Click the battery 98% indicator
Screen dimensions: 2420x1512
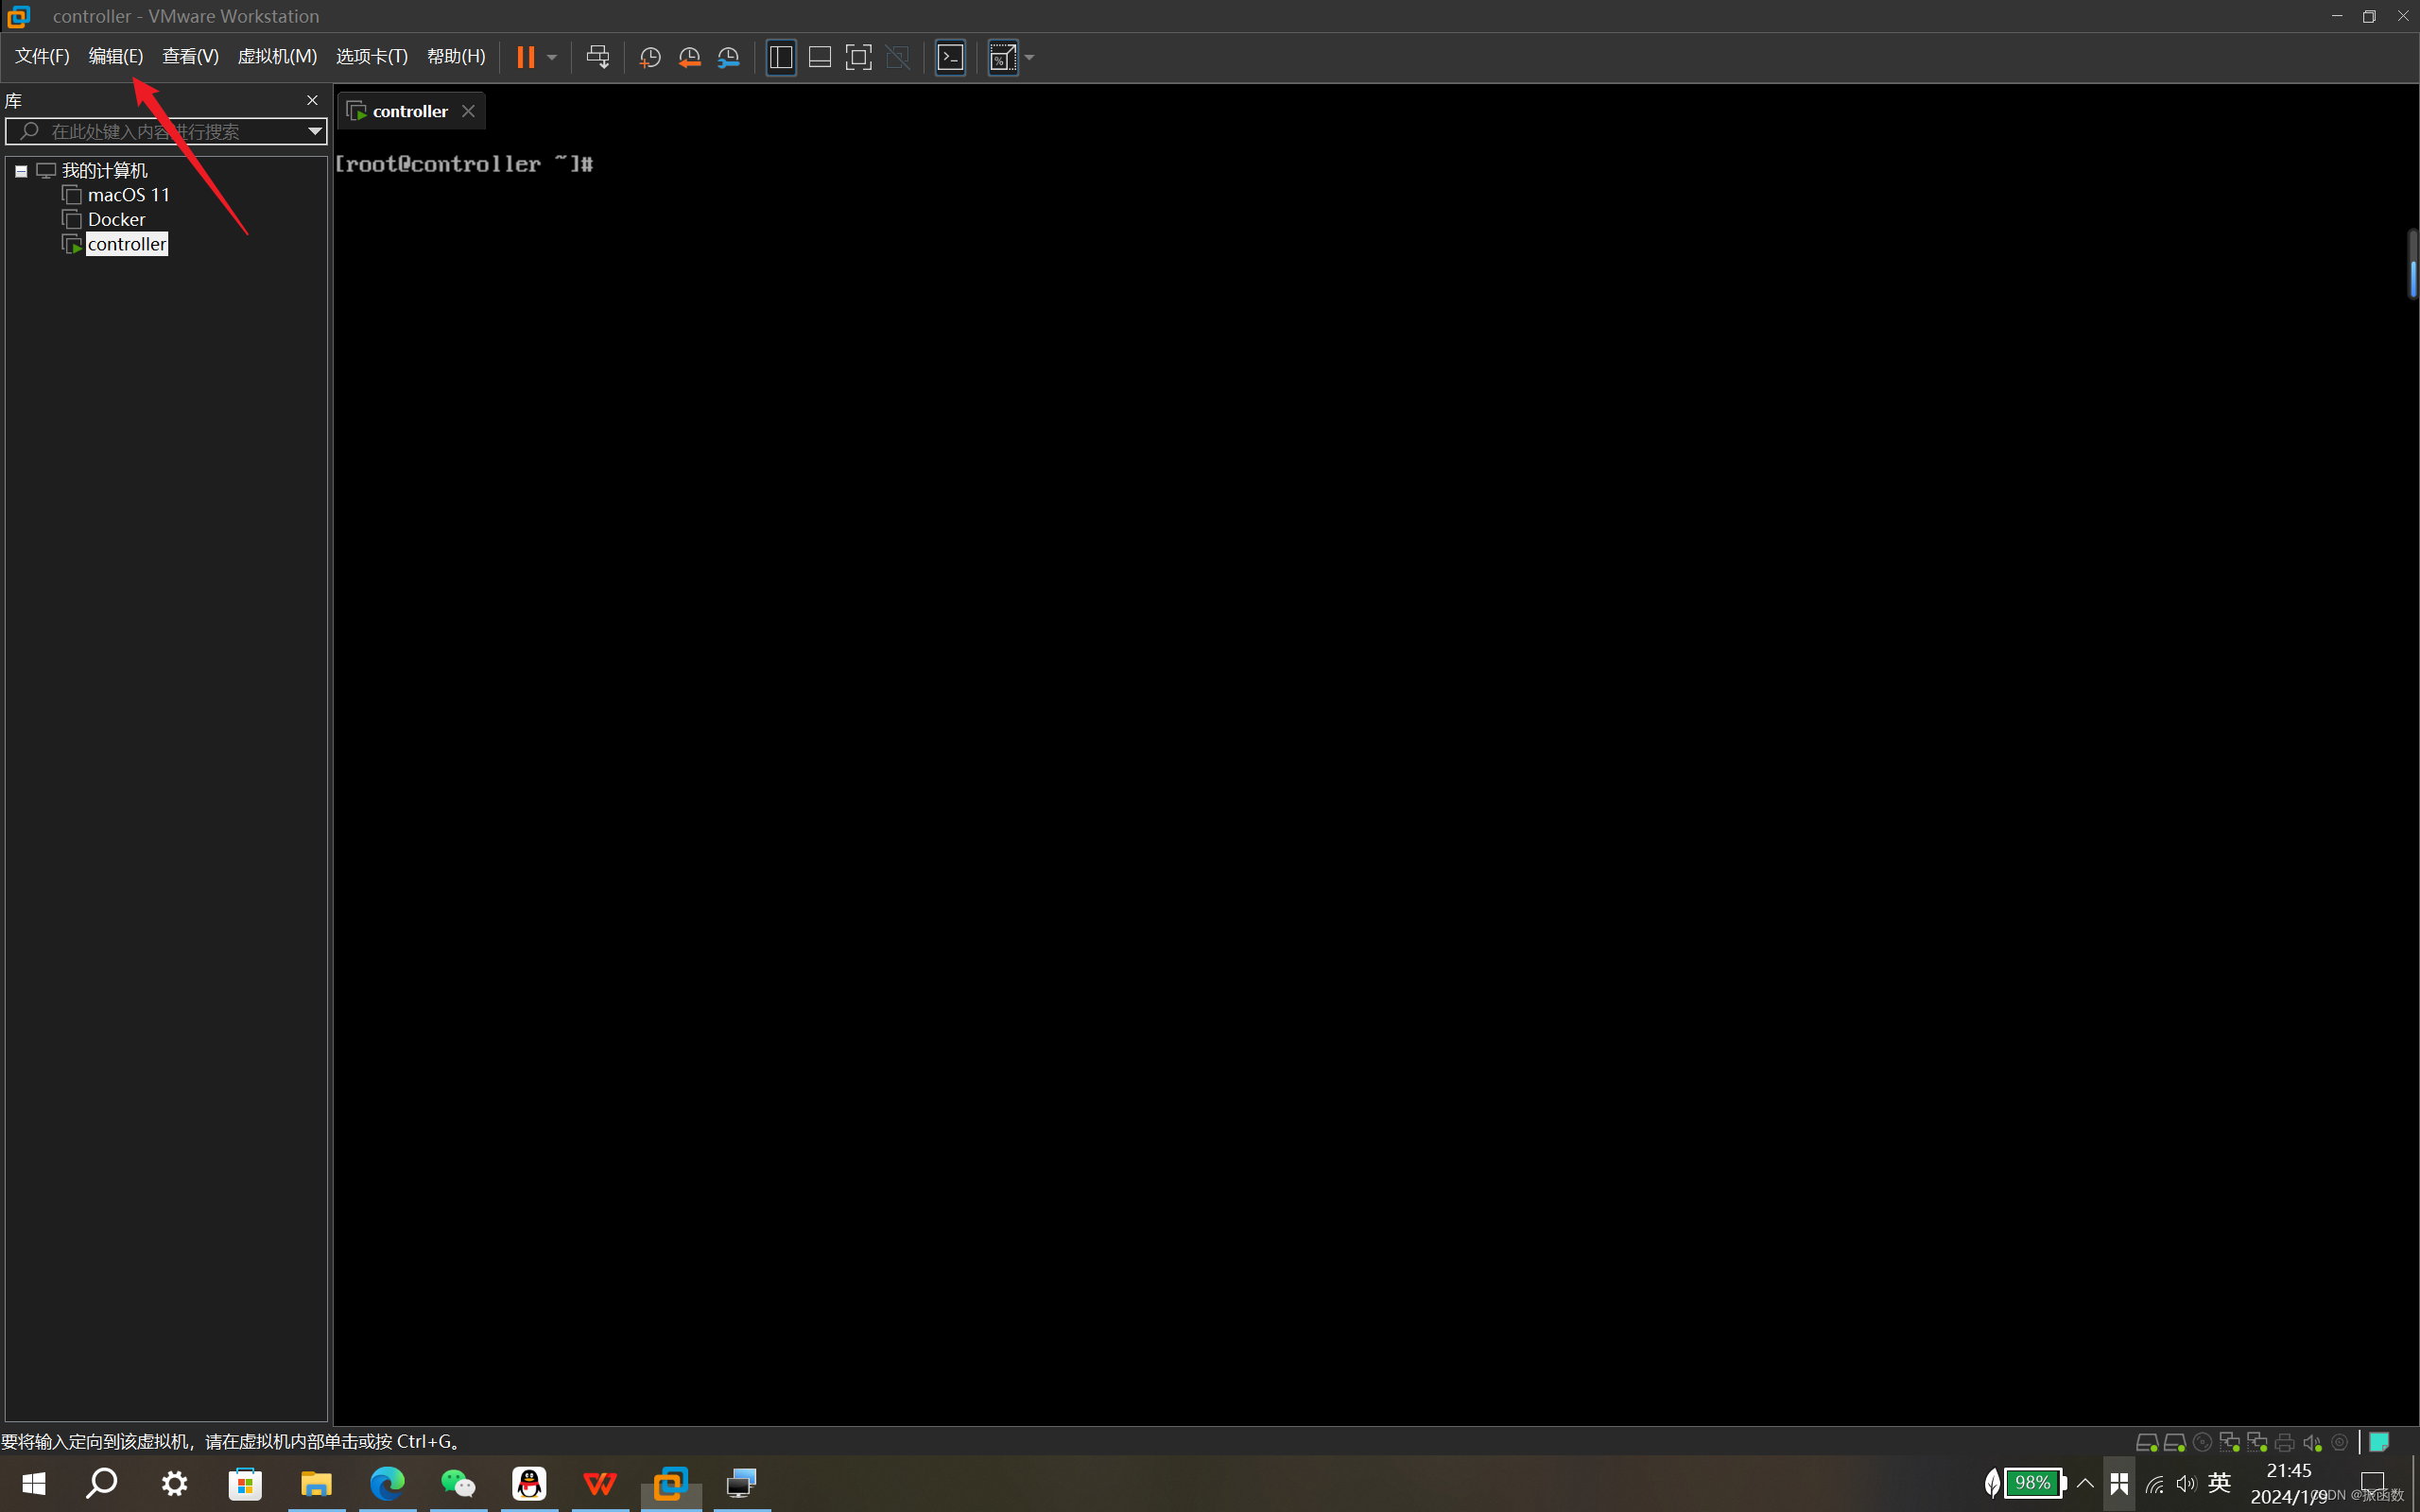point(2033,1483)
